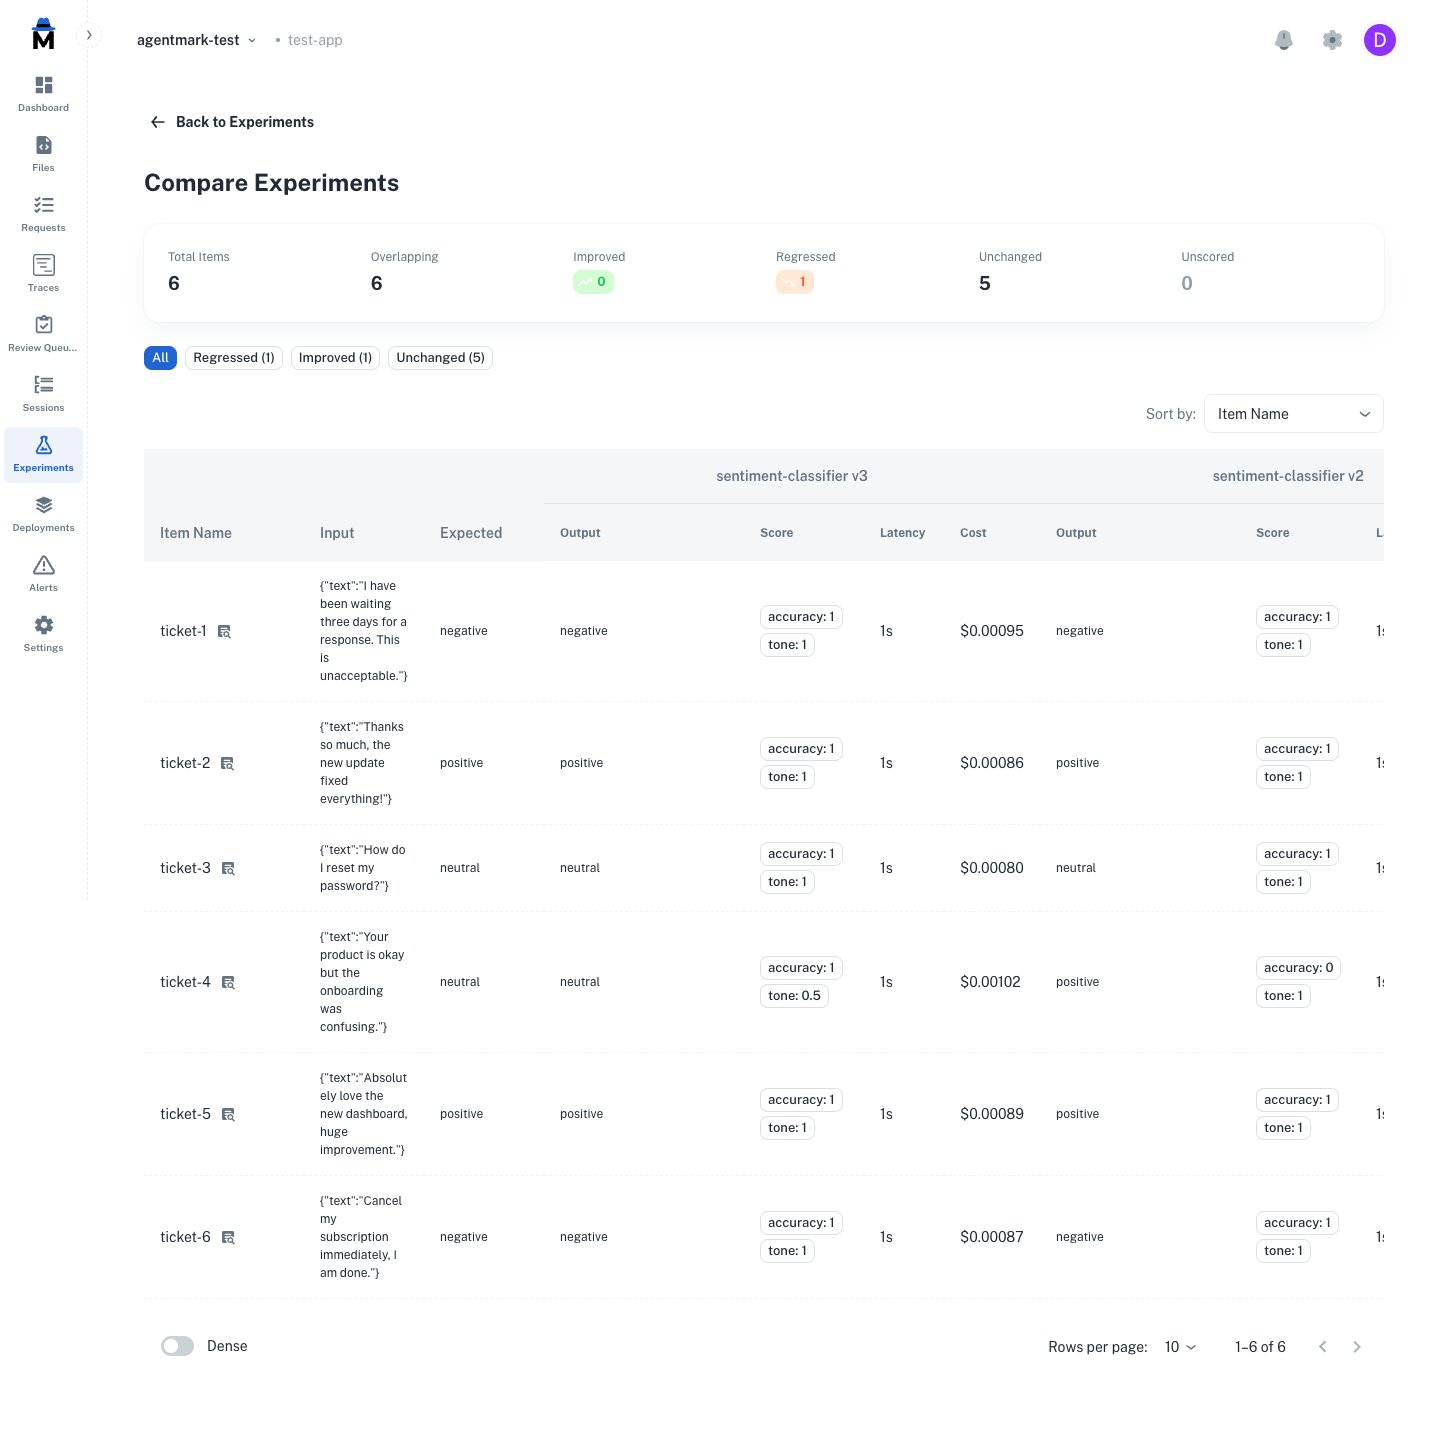Open the user avatar D menu
1440x1435 pixels.
click(x=1380, y=40)
